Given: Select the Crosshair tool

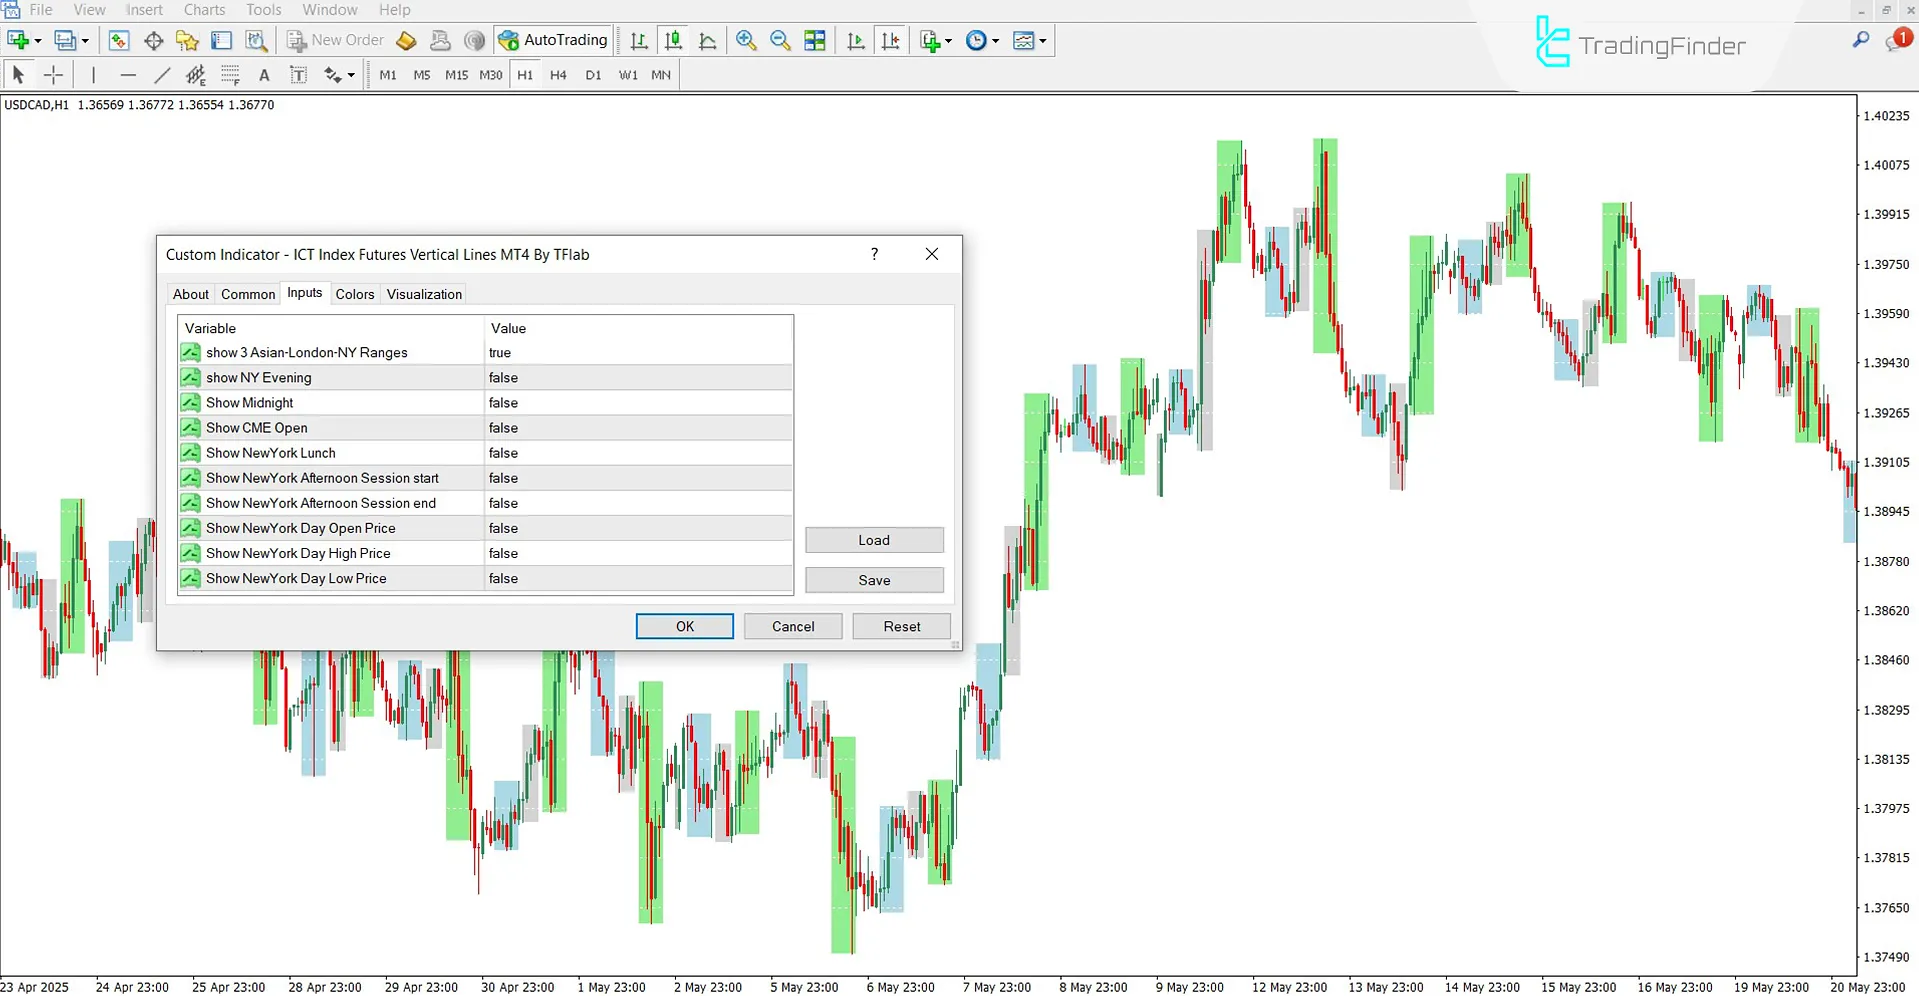Looking at the screenshot, I should pyautogui.click(x=53, y=74).
